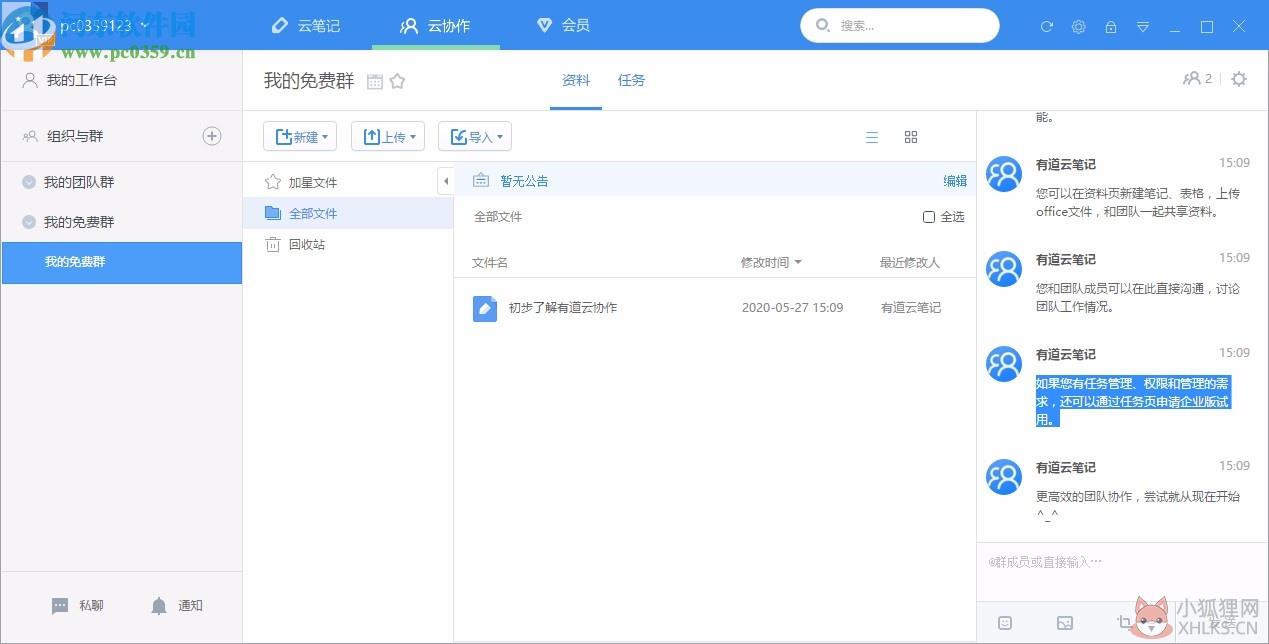This screenshot has height=644, width=1269.
Task: Collapse the file sidebar with arrow handle
Action: (x=446, y=181)
